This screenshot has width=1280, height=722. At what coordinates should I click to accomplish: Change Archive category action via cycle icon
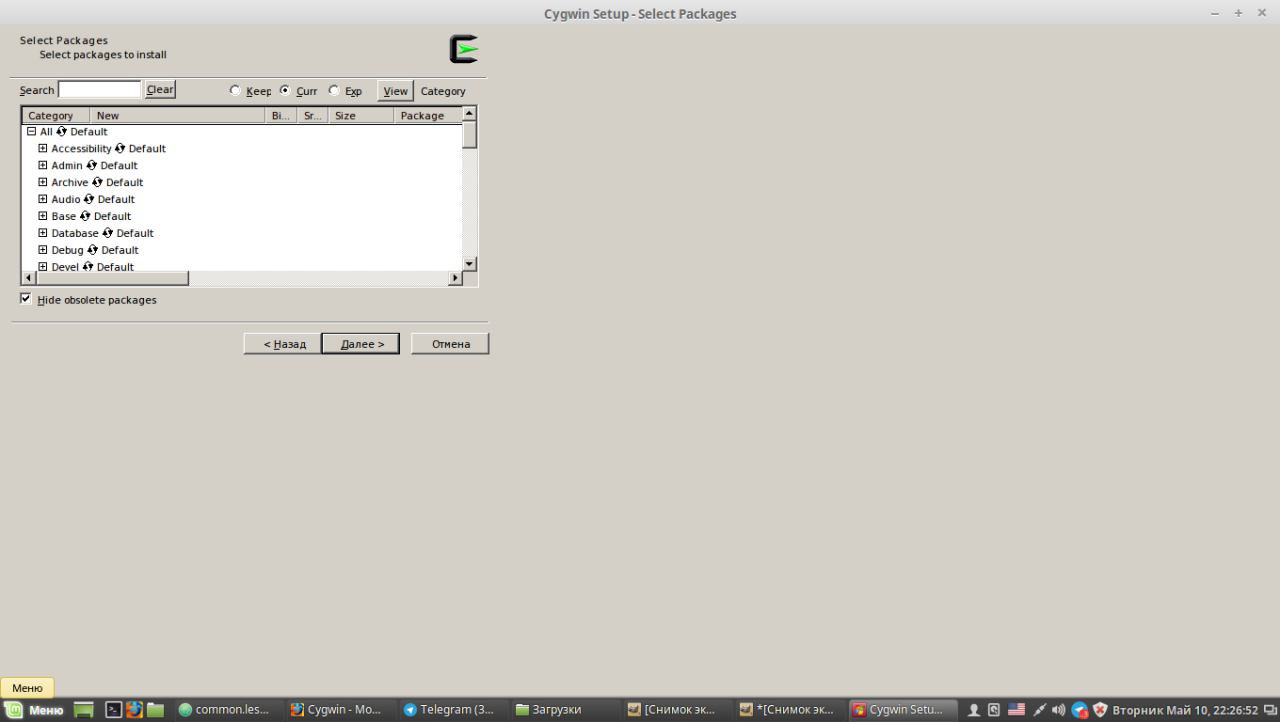pos(97,183)
